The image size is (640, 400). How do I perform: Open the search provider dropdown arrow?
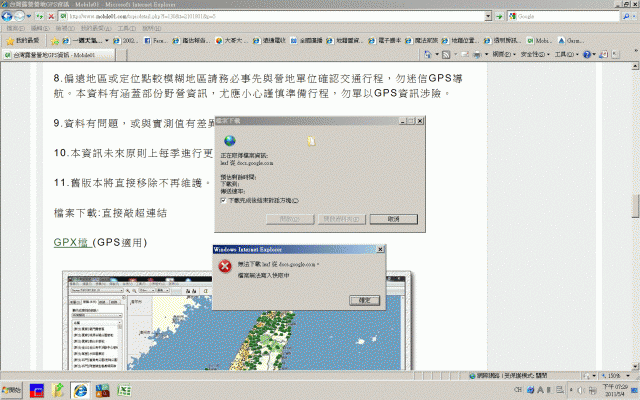[x=634, y=16]
